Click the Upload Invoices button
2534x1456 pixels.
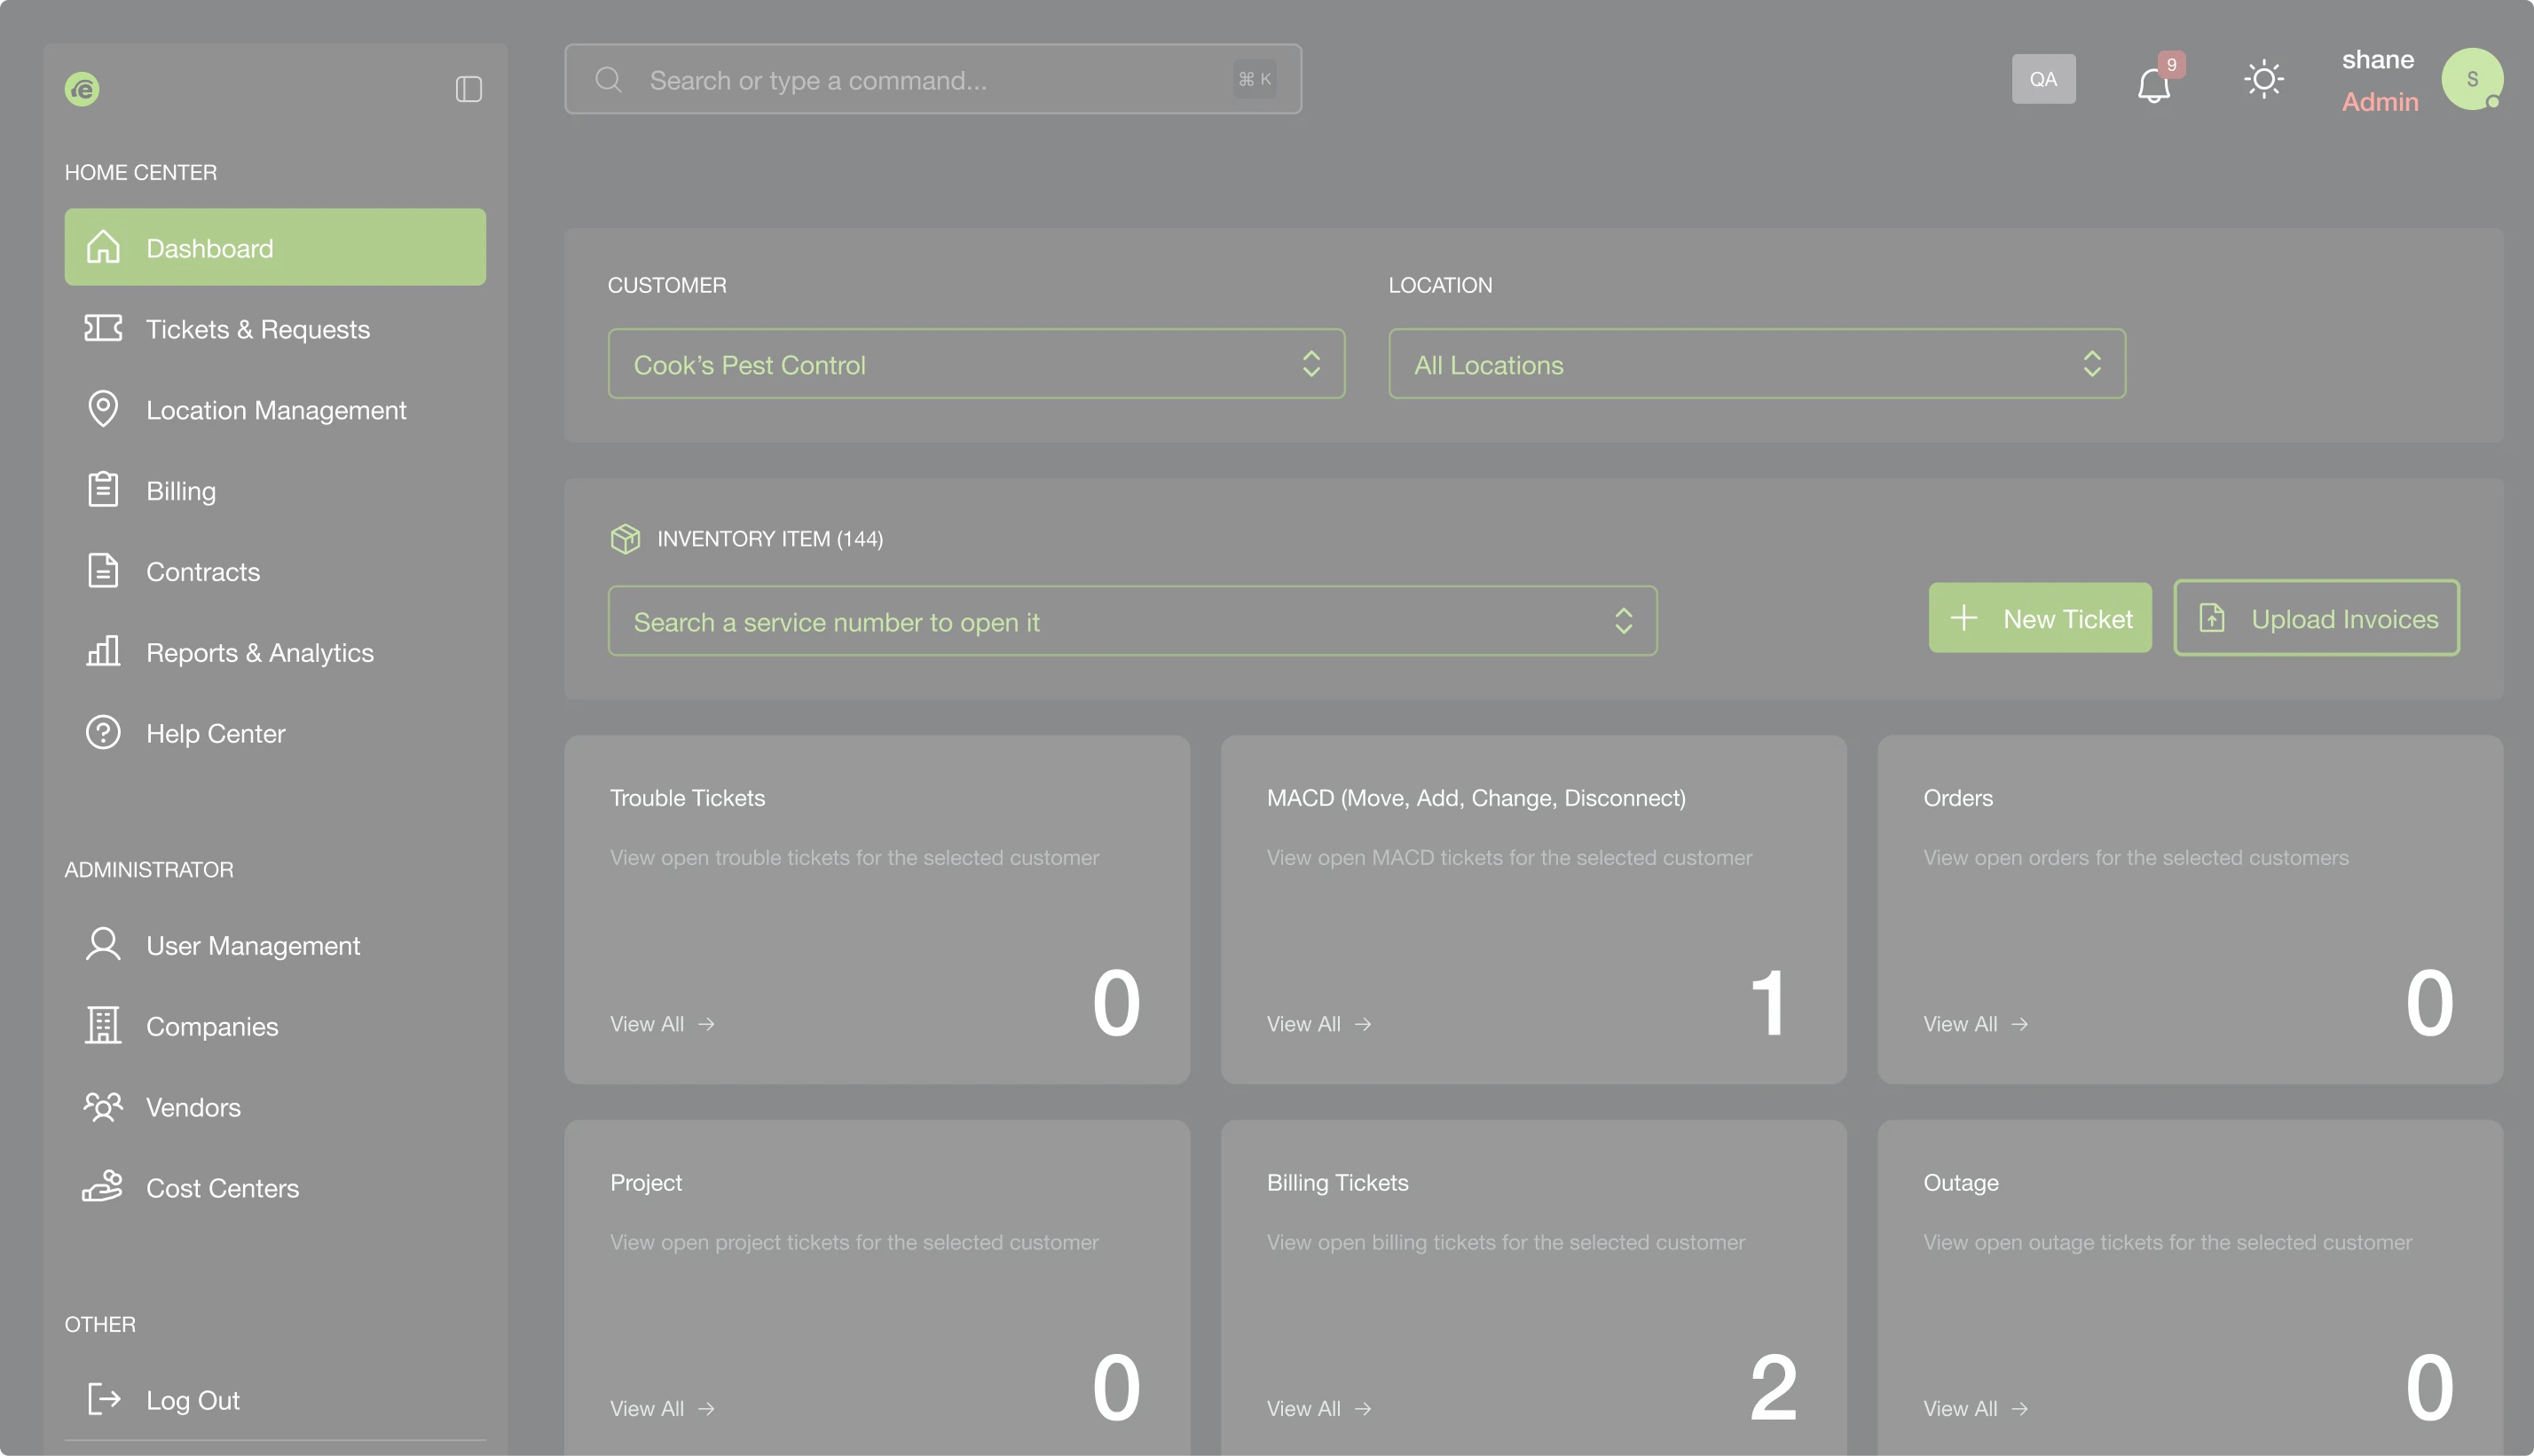point(2316,618)
